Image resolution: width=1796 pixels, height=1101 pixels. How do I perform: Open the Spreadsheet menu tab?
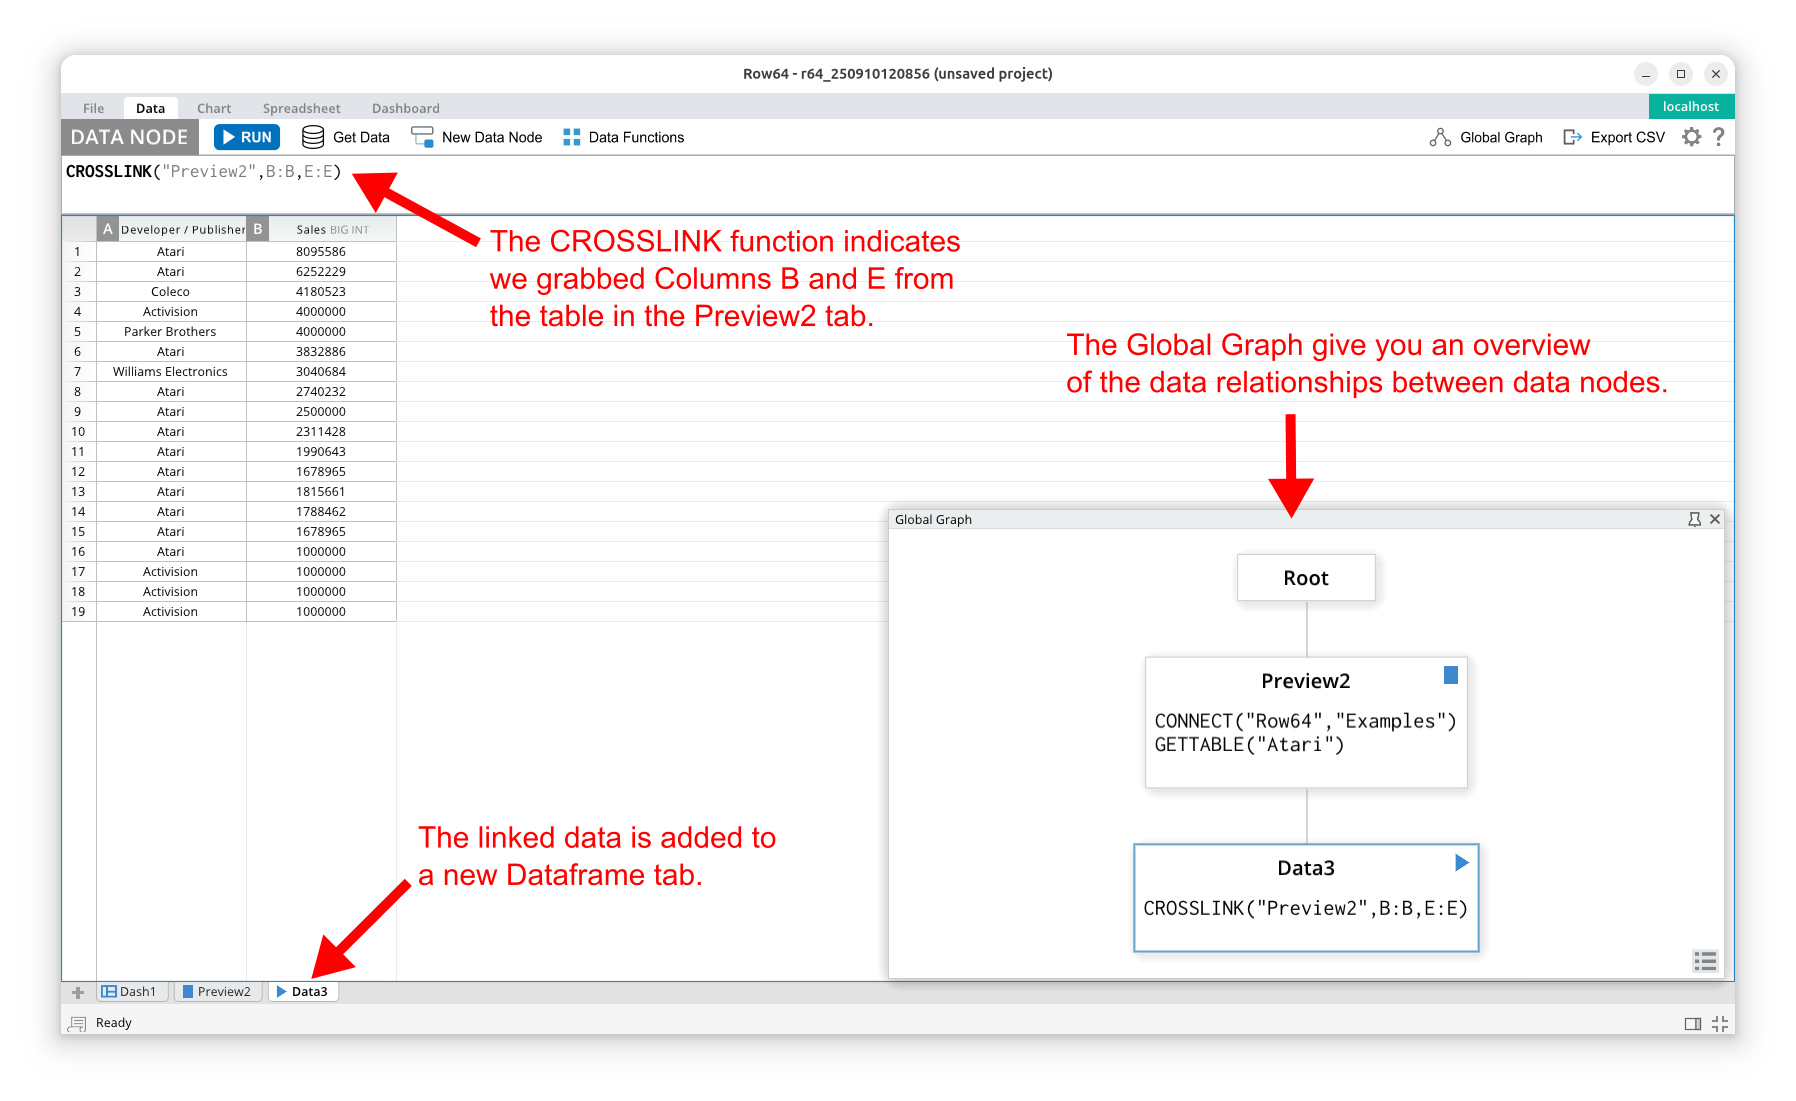click(x=301, y=108)
